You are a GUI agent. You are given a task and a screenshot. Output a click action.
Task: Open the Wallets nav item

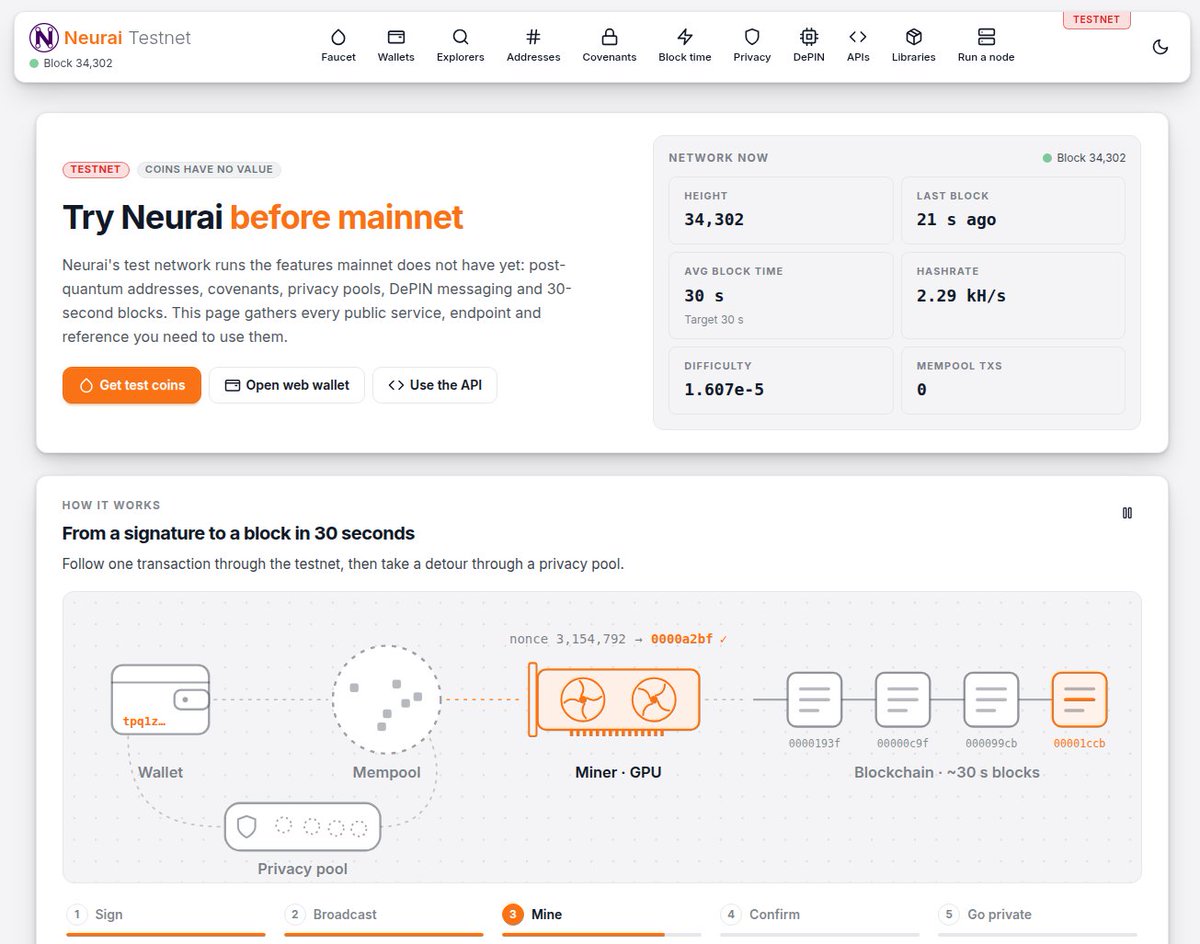pyautogui.click(x=396, y=46)
